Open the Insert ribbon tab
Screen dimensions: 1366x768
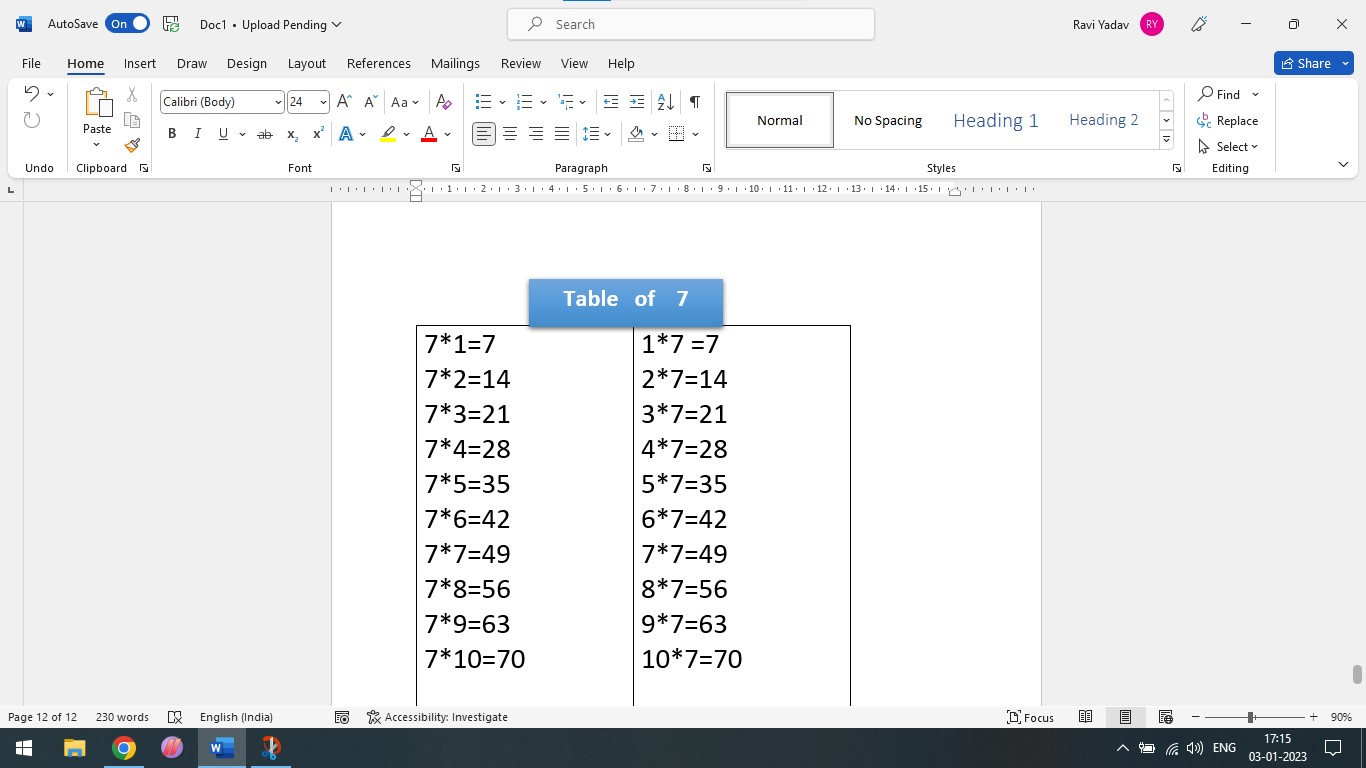(x=139, y=63)
